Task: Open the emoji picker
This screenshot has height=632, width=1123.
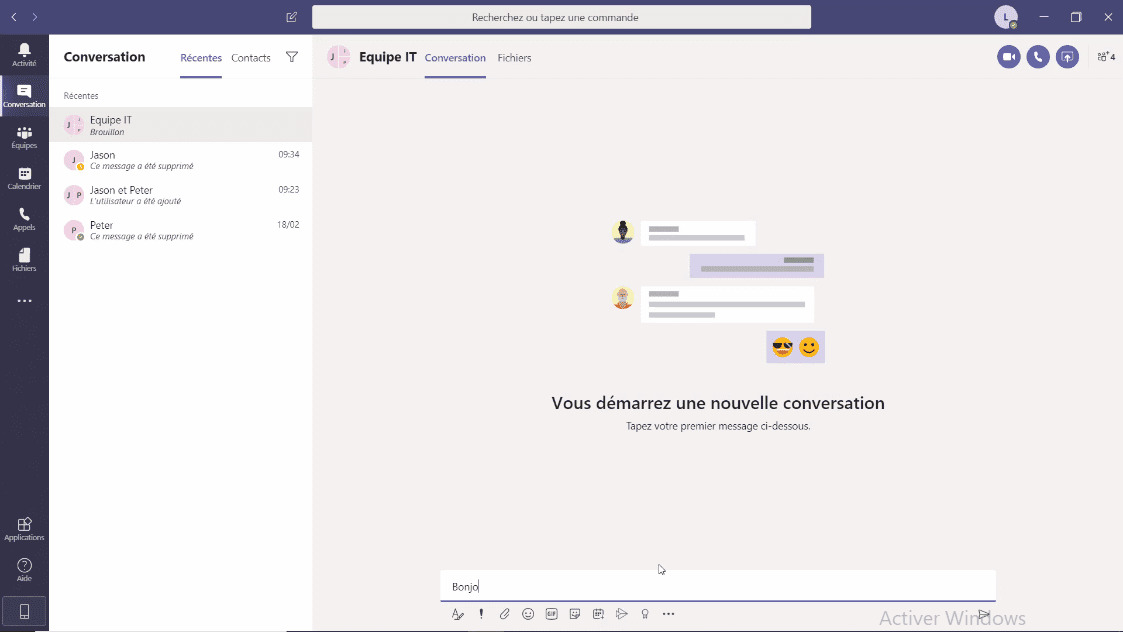Action: pyautogui.click(x=528, y=614)
